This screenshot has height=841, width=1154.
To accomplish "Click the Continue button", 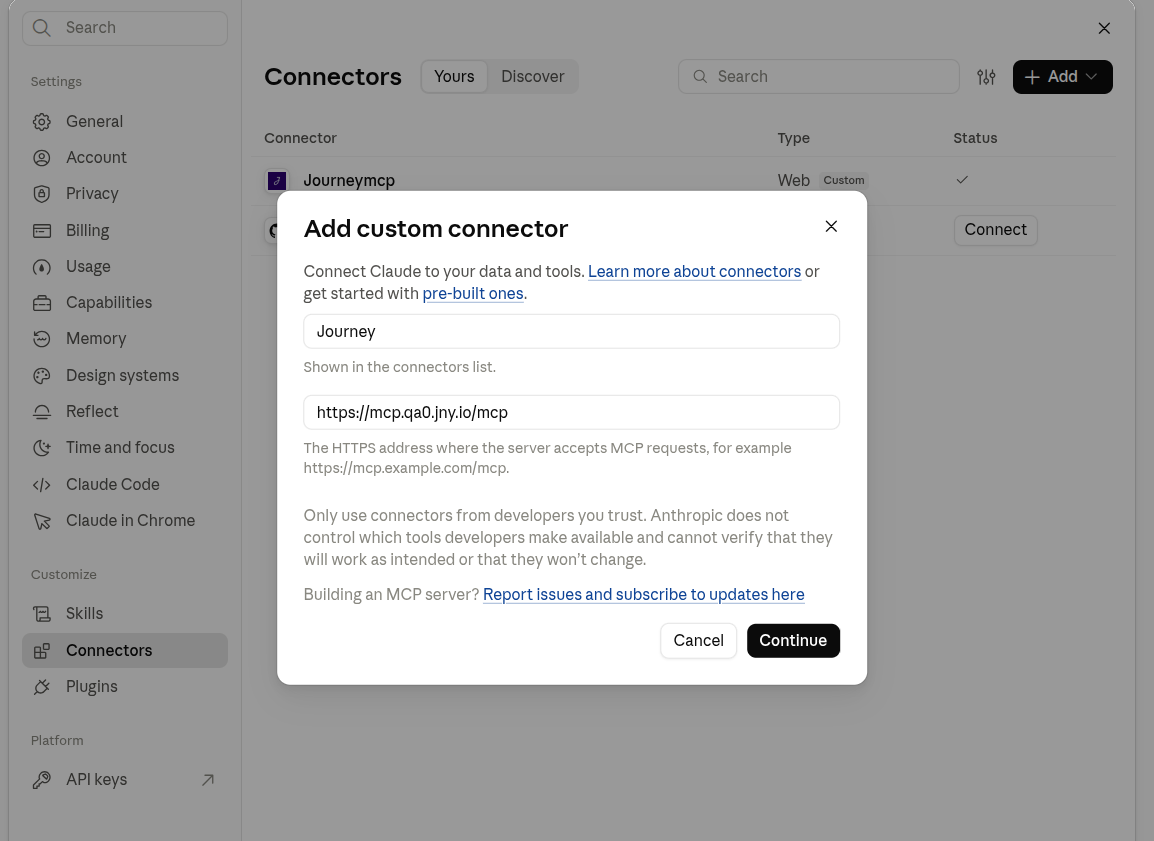I will pos(793,641).
